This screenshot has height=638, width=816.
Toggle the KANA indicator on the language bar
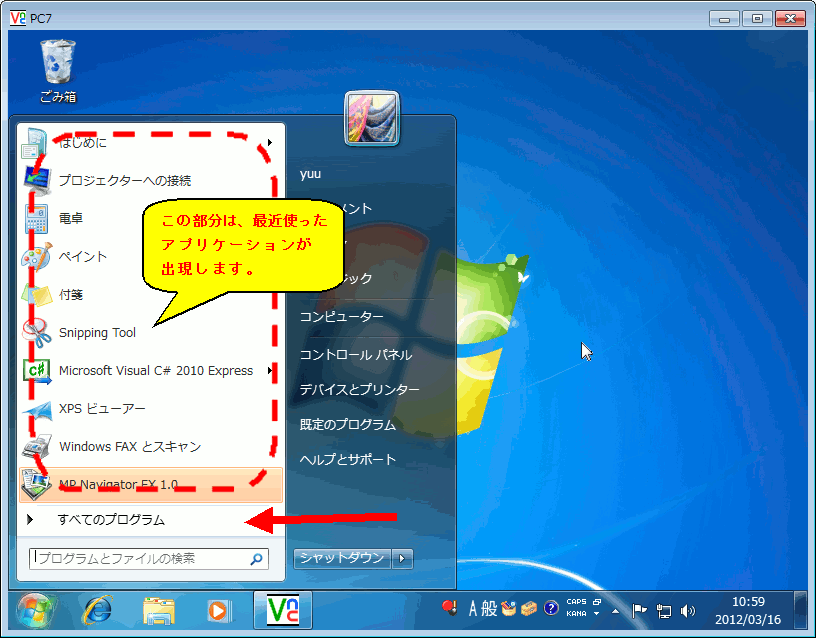575,613
